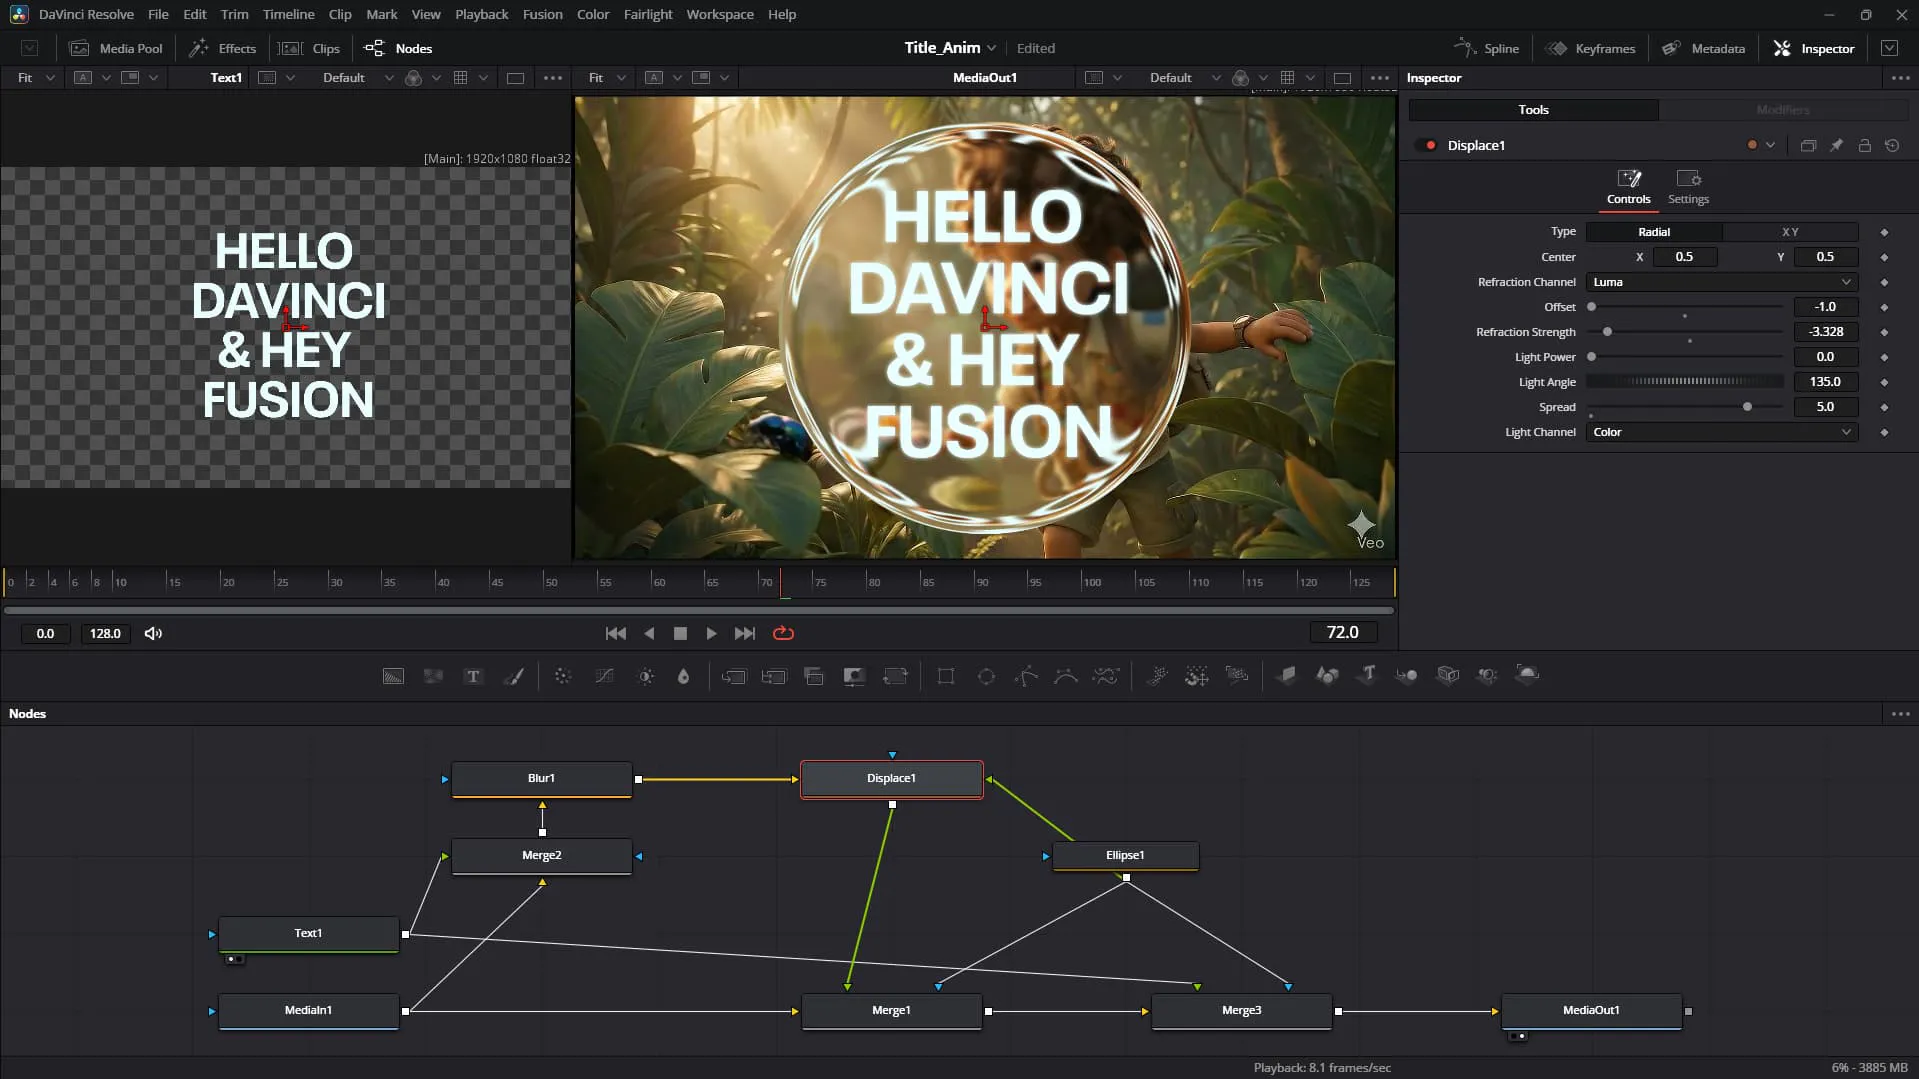This screenshot has width=1919, height=1079.
Task: Open the Playback menu
Action: click(481, 14)
